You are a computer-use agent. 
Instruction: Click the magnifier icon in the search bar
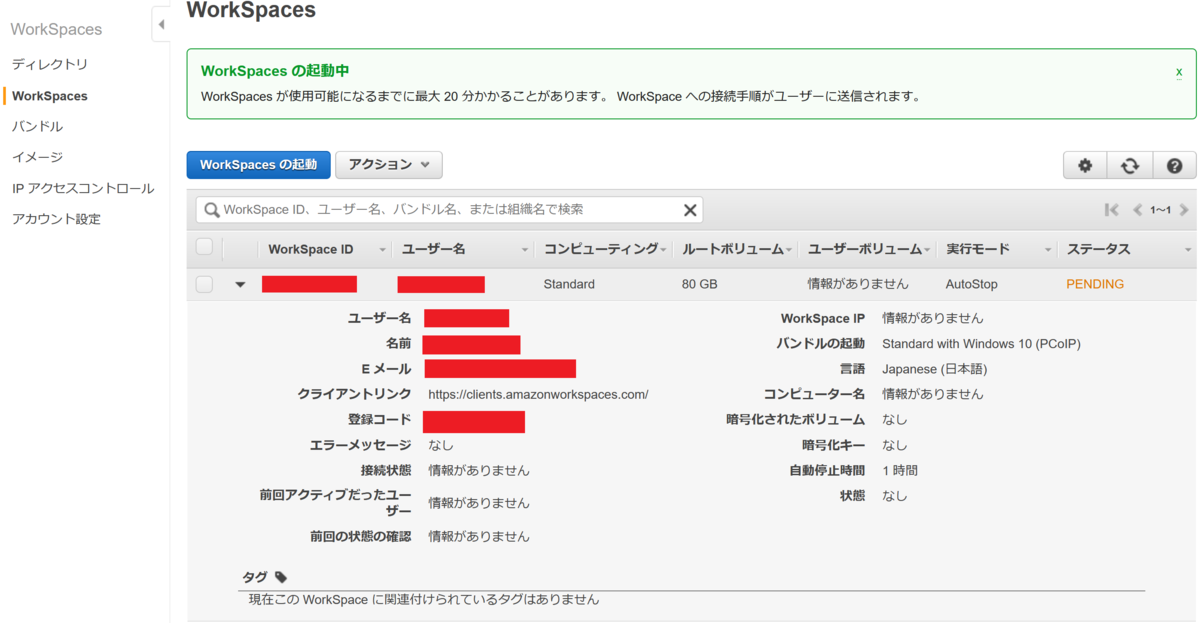[210, 209]
